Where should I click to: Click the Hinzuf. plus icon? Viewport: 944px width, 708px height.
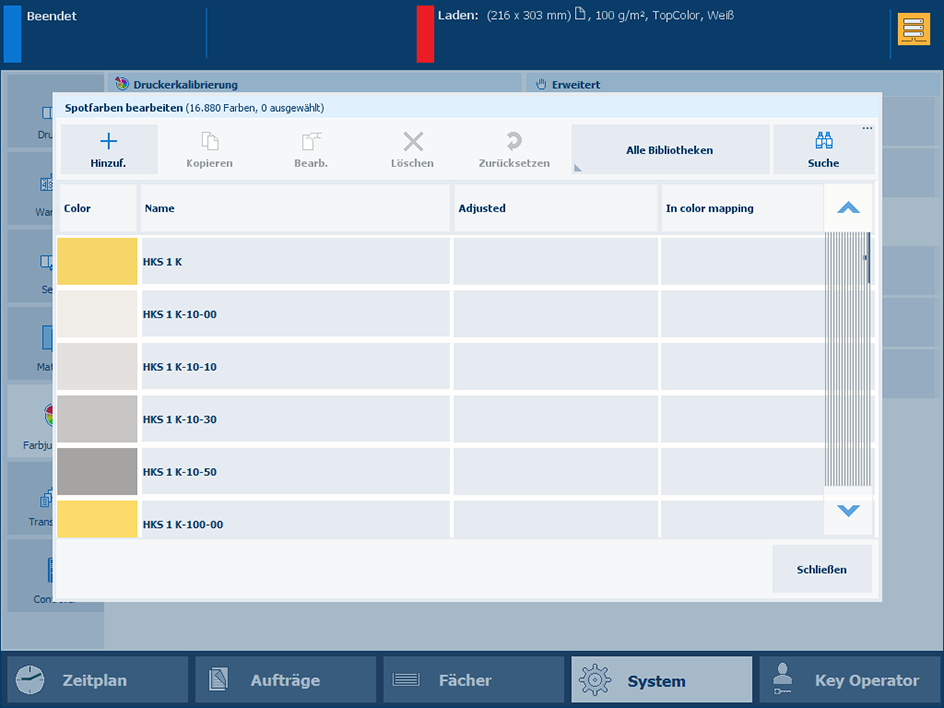click(109, 142)
